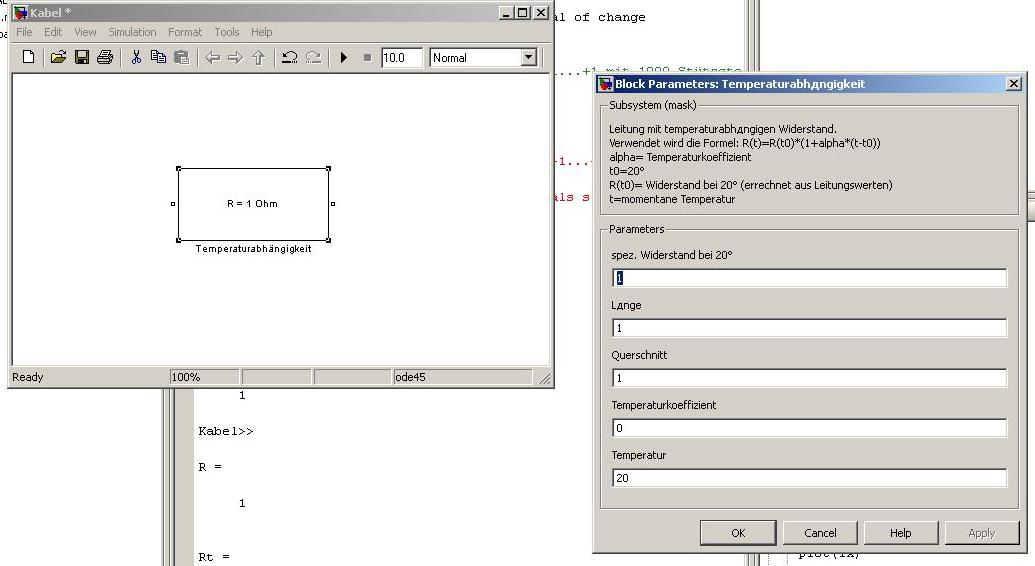Viewport: 1035px width, 566px height.
Task: Start simulation with the play button
Action: [344, 58]
